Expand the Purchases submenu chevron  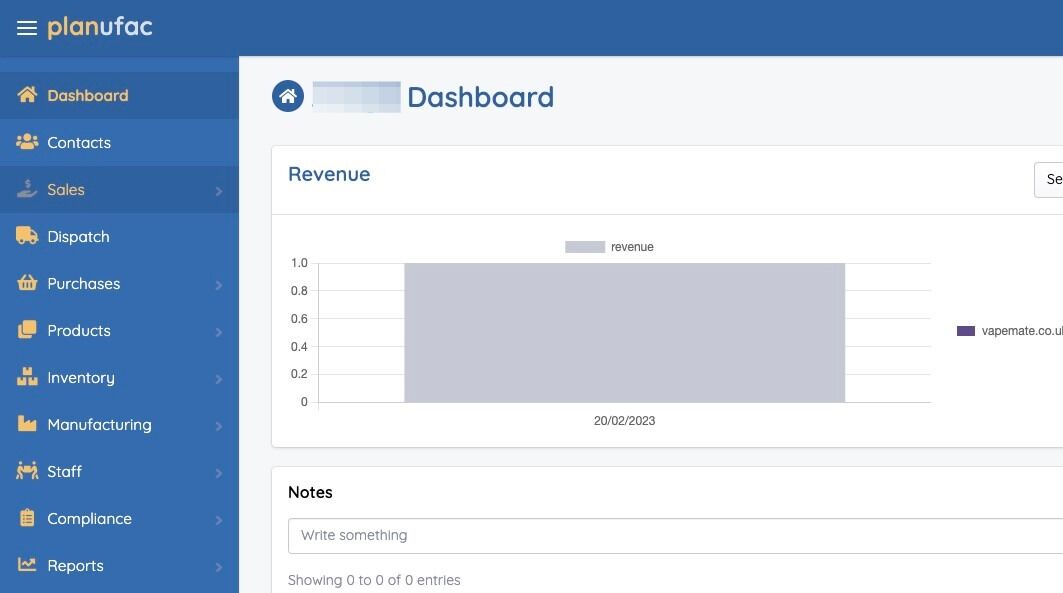(219, 285)
